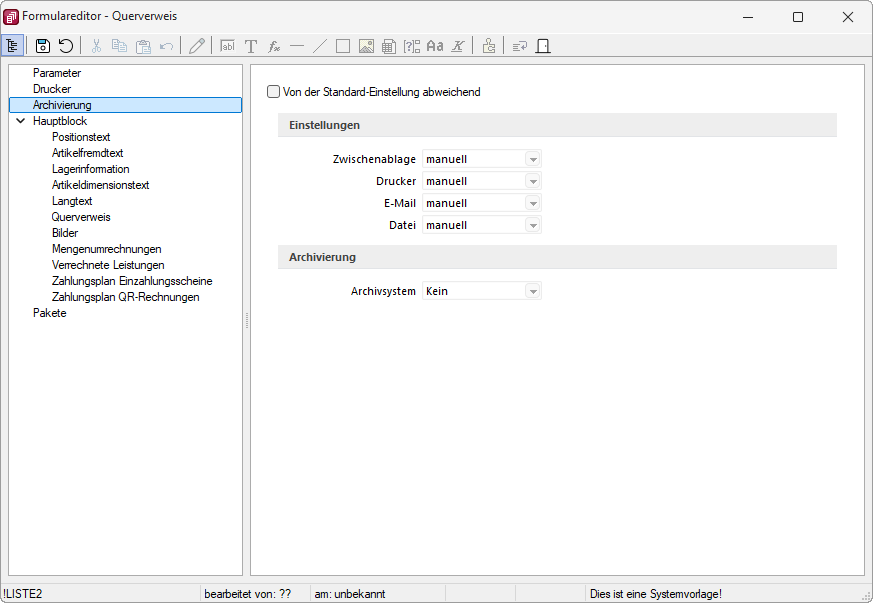This screenshot has width=873, height=603.
Task: Expand the Archivsystem combo box
Action: click(x=533, y=291)
